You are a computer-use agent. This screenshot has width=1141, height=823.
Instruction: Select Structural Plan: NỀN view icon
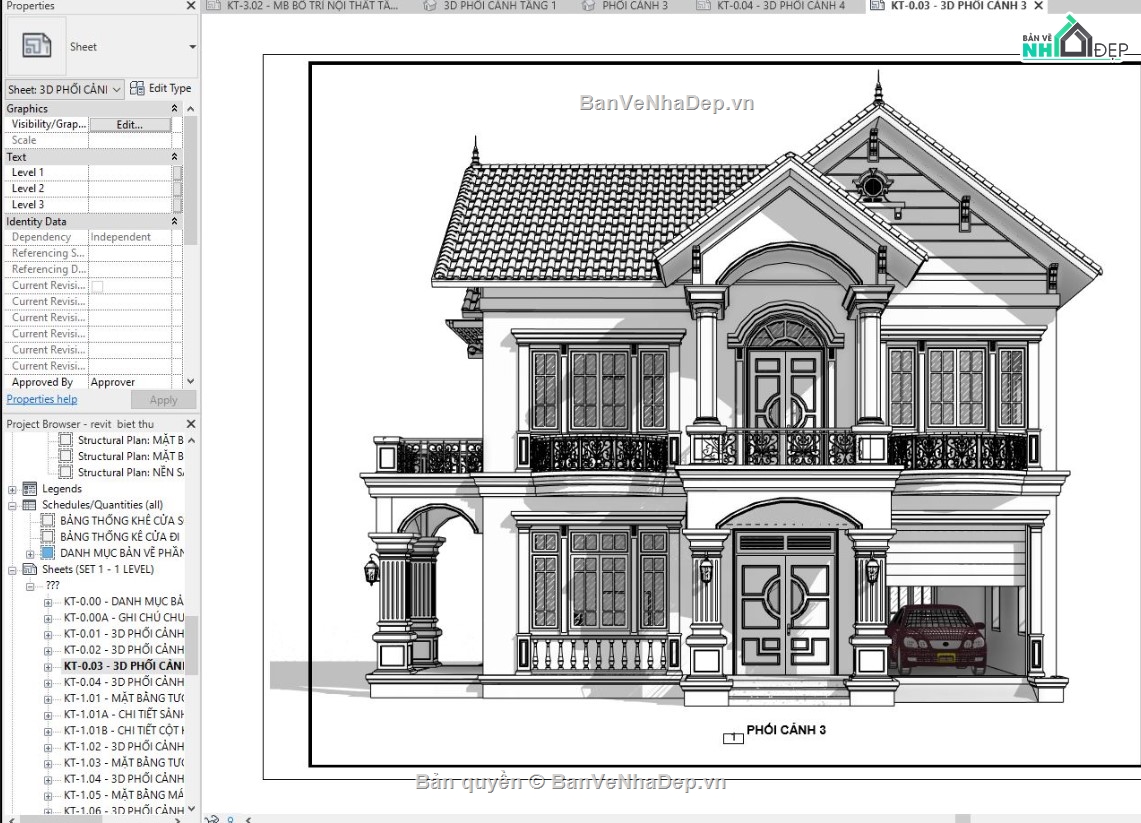click(x=65, y=472)
